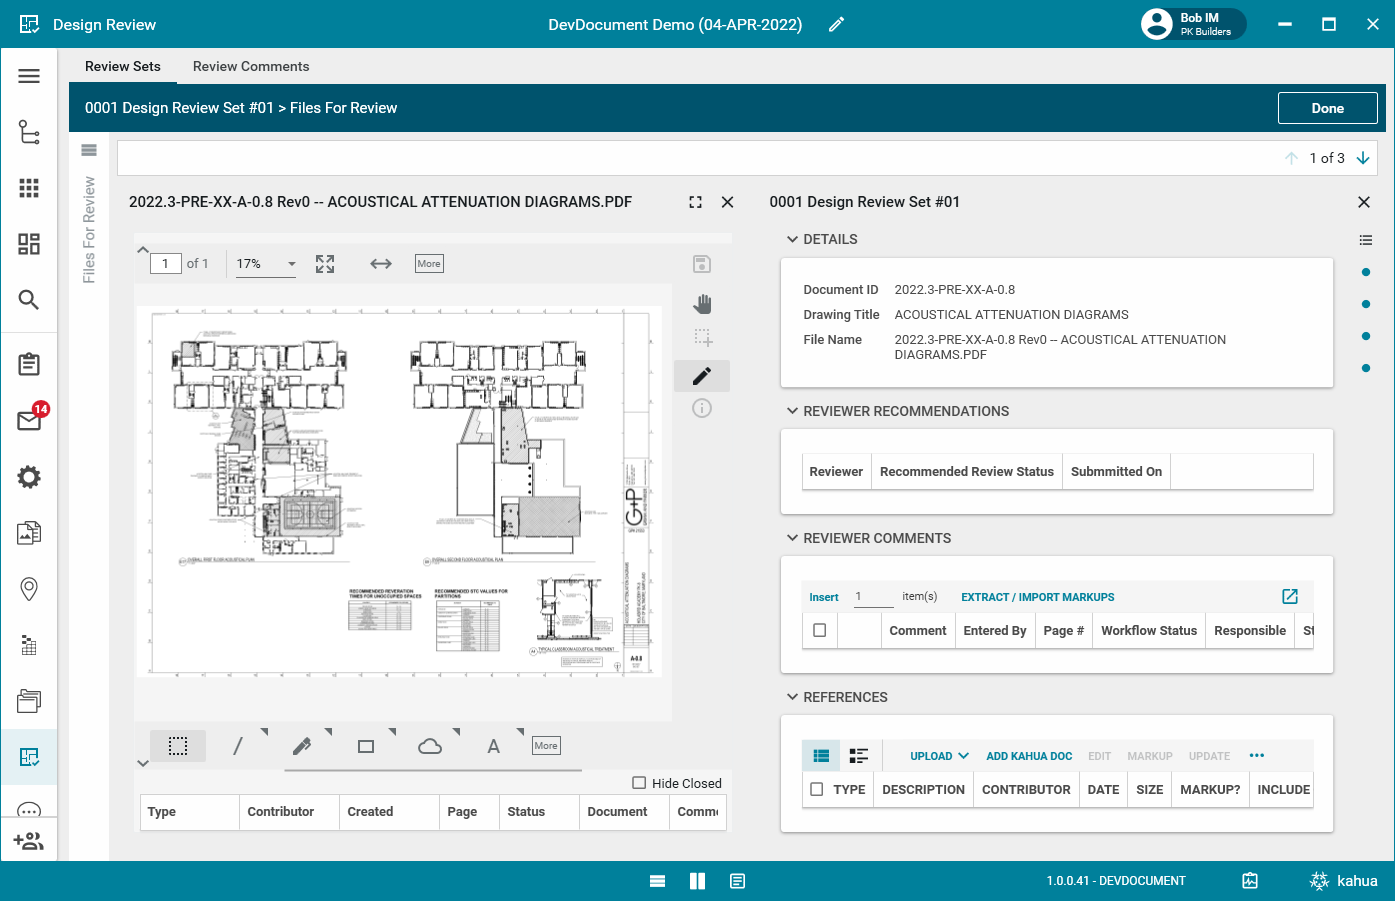
Task: Select the text annotation tool
Action: click(x=493, y=747)
